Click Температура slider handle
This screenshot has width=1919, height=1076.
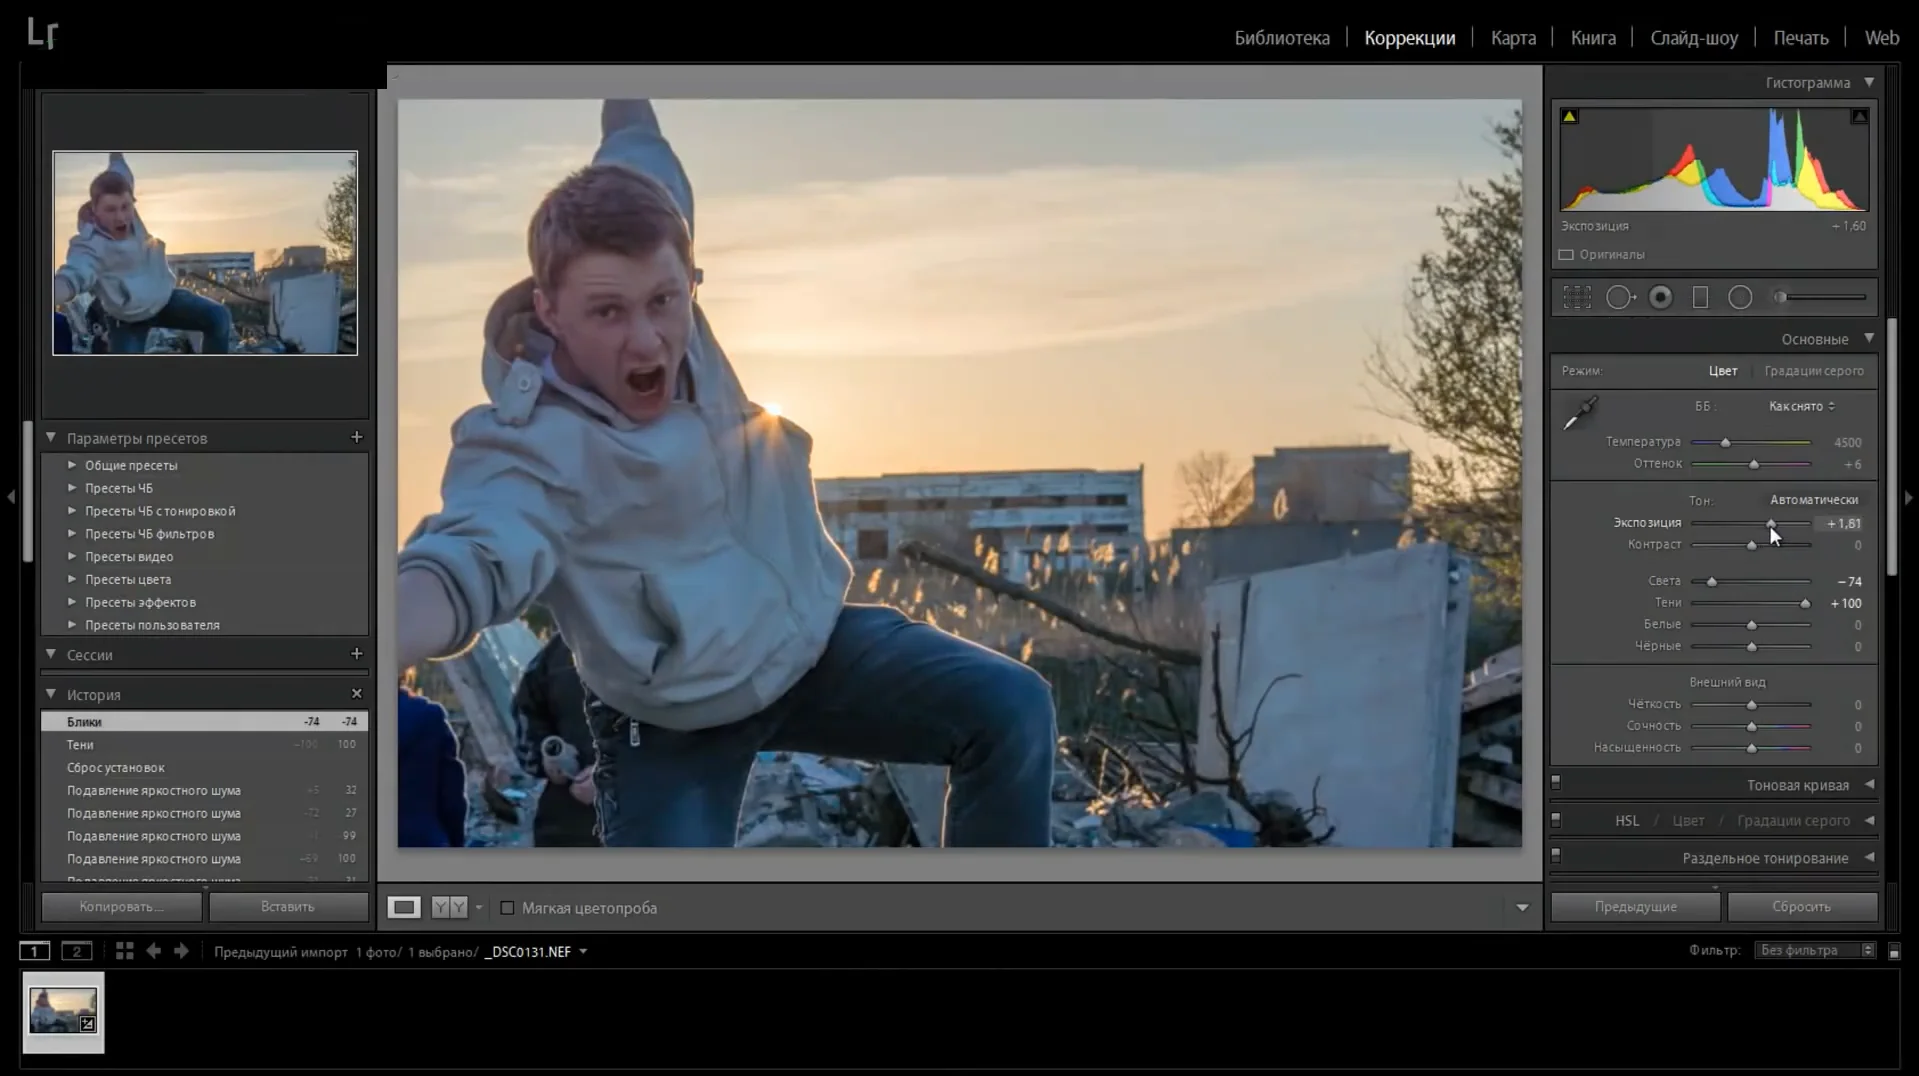(1725, 442)
